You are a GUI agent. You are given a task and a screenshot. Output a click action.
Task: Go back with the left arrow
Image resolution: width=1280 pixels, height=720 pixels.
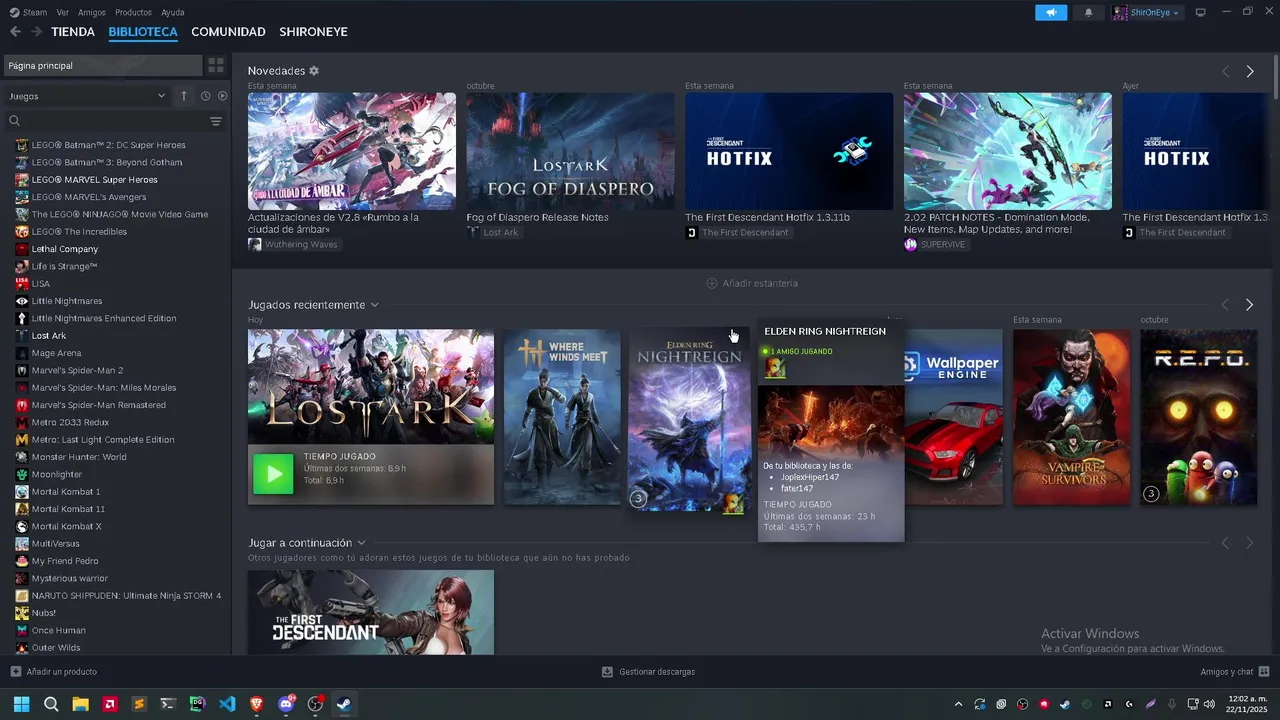[15, 32]
